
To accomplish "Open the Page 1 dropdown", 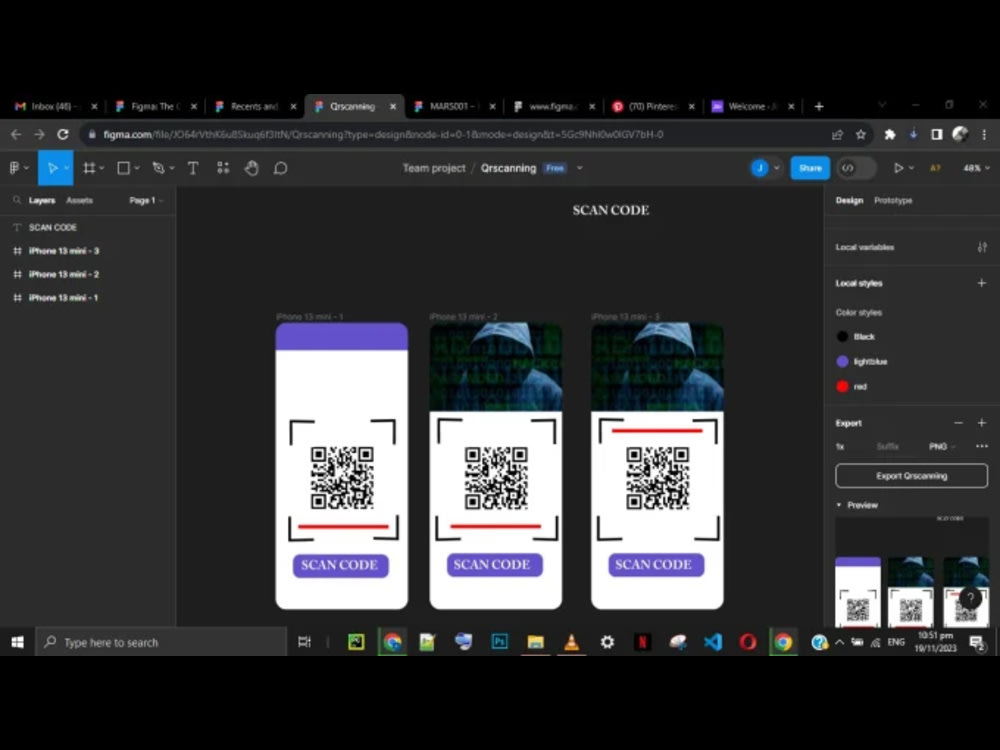I will tap(146, 200).
